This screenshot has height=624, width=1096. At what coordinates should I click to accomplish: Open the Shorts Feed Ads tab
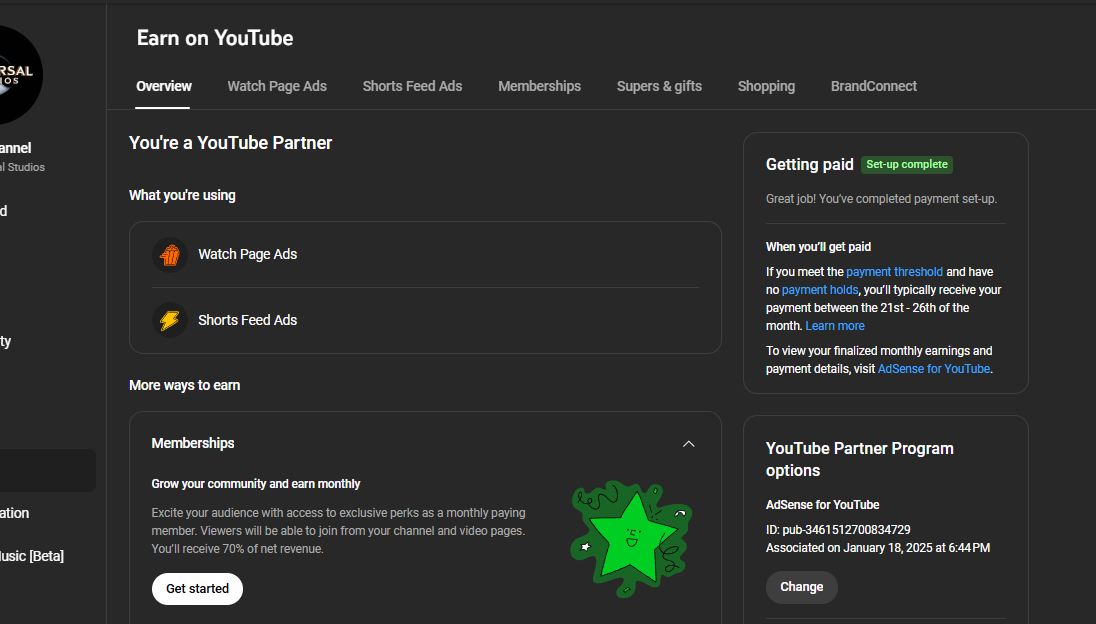[x=412, y=87]
